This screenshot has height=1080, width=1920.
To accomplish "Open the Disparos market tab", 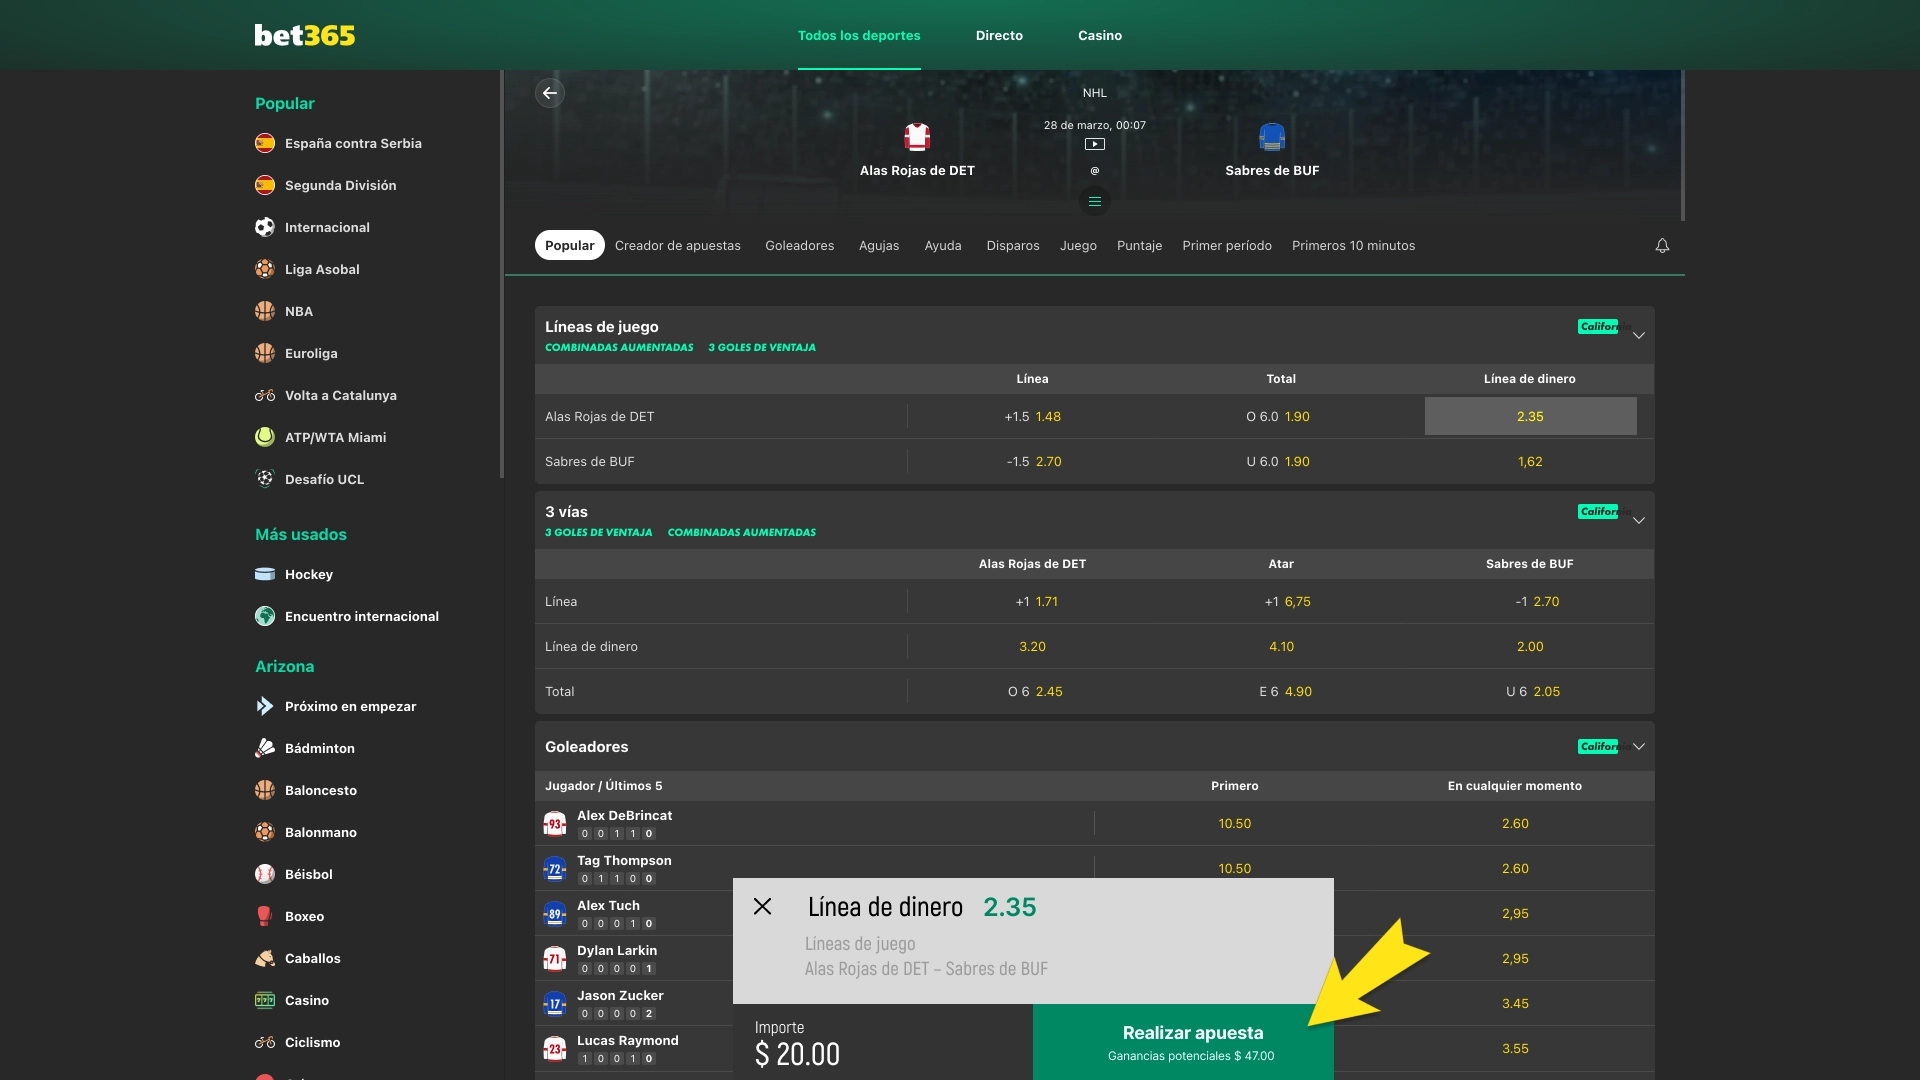I will (x=1013, y=245).
